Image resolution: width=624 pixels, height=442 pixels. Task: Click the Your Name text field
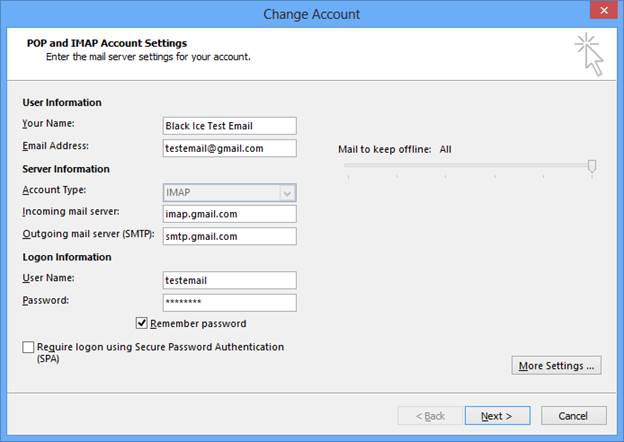tap(229, 126)
